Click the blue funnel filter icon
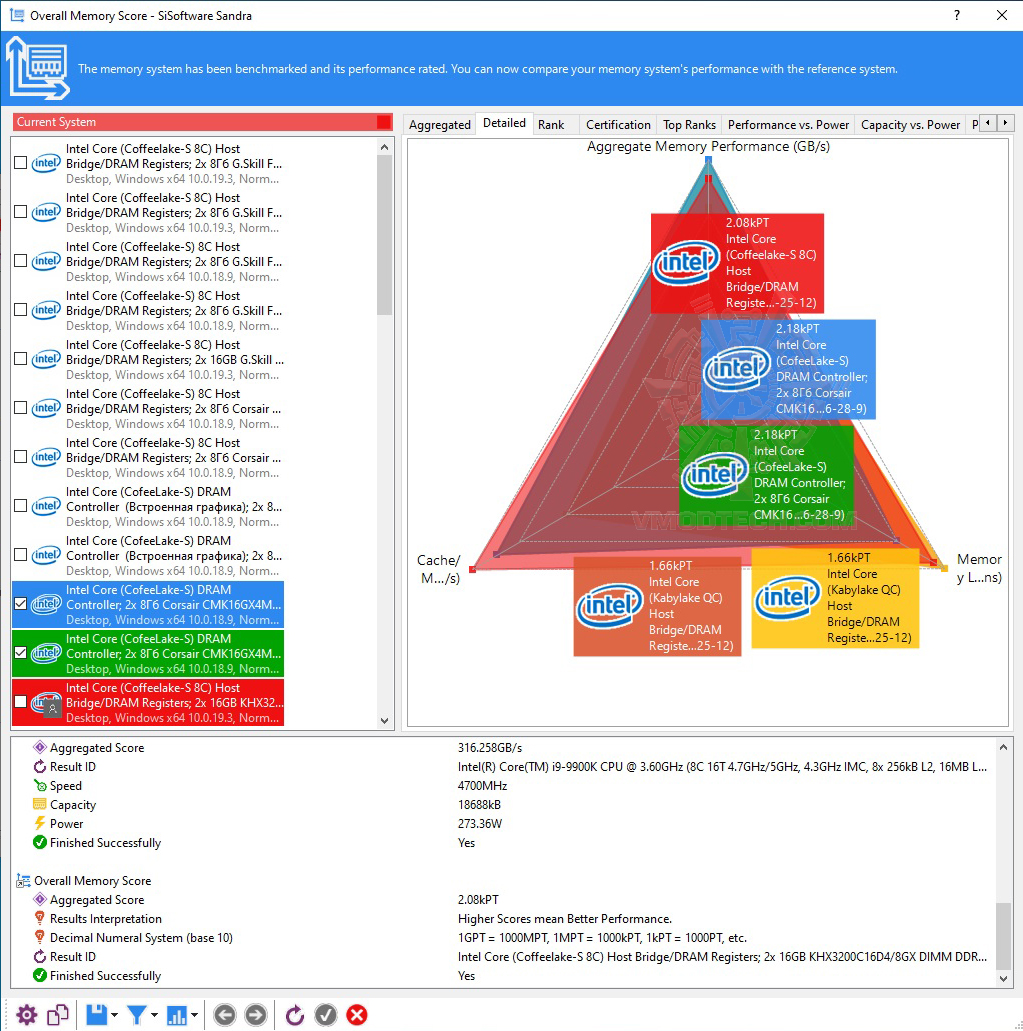Viewport: 1023px width, 1031px height. click(x=137, y=1015)
